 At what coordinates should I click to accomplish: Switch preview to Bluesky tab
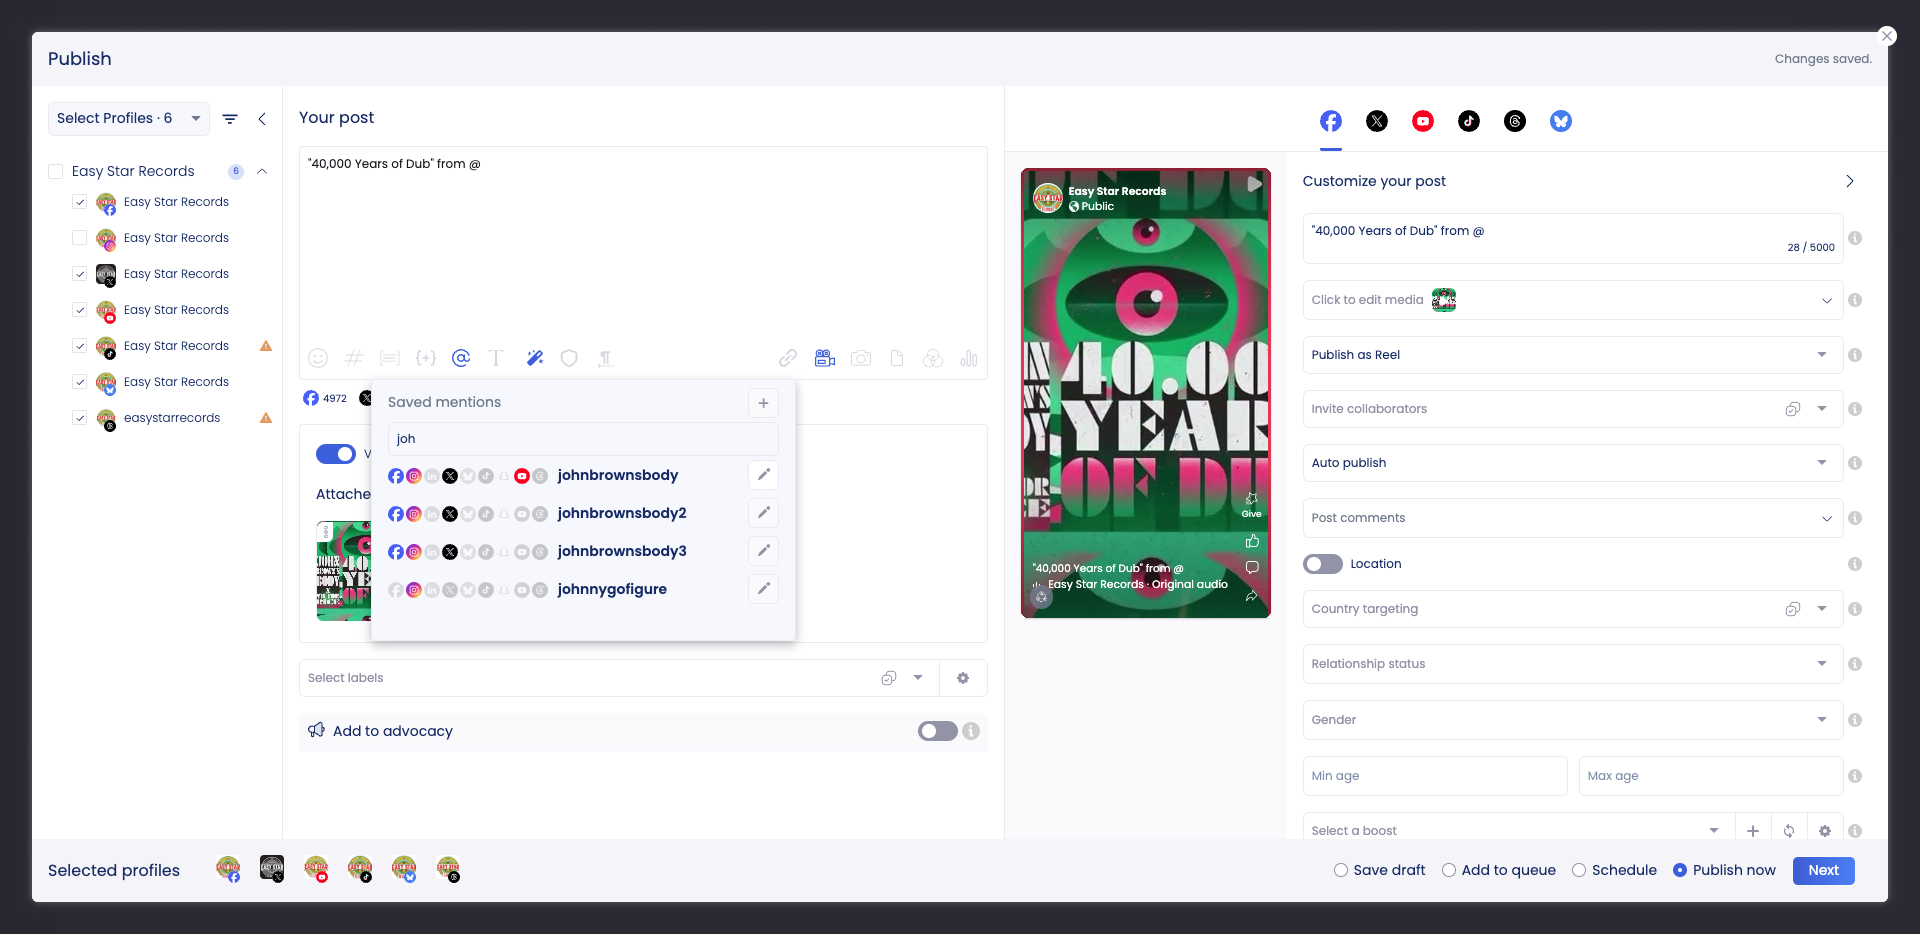tap(1561, 121)
